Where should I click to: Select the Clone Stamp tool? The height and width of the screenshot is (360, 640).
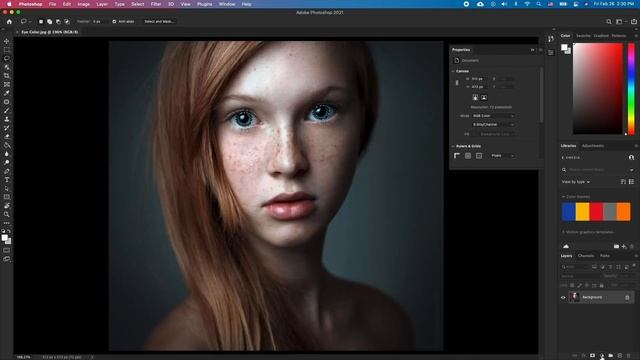tap(7, 119)
